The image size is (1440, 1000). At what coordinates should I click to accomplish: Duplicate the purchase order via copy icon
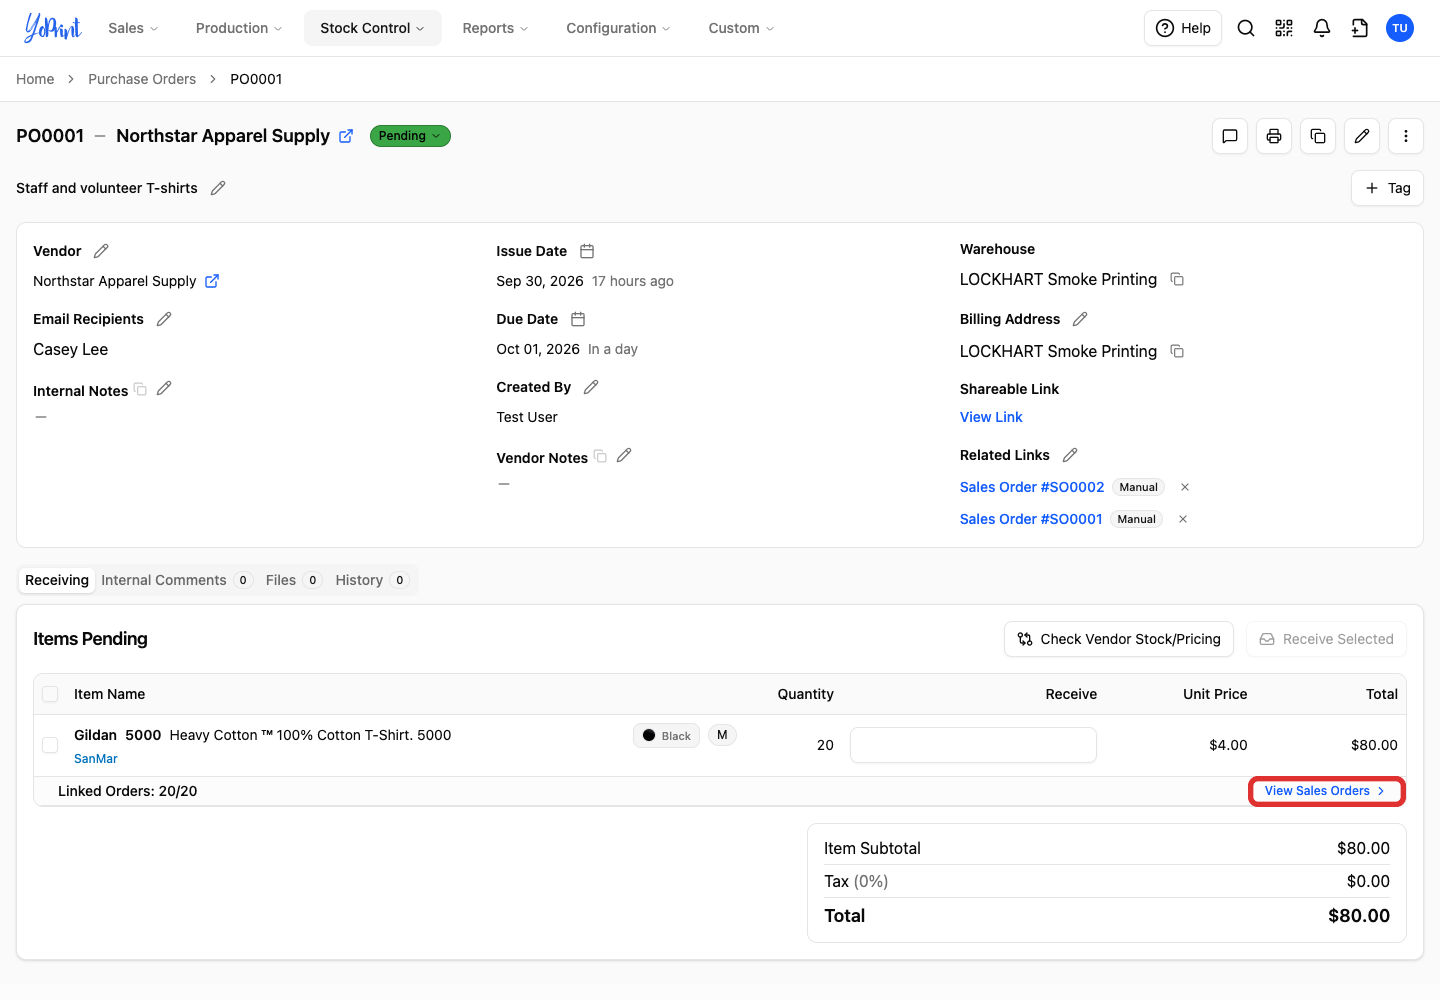tap(1318, 136)
